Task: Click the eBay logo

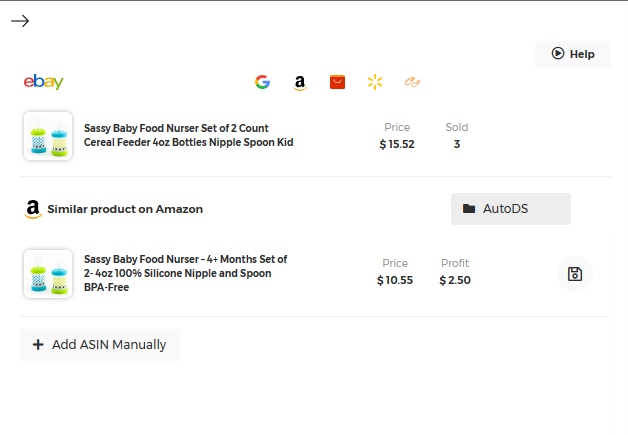Action: [x=44, y=82]
